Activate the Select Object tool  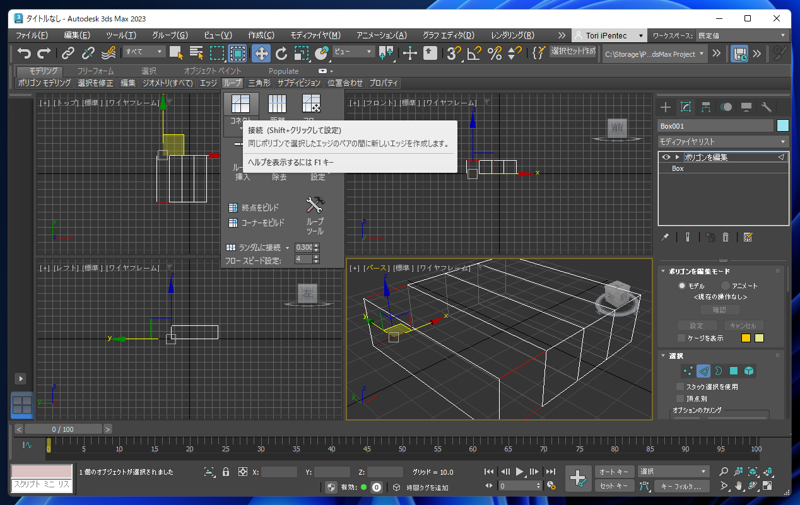pyautogui.click(x=176, y=53)
